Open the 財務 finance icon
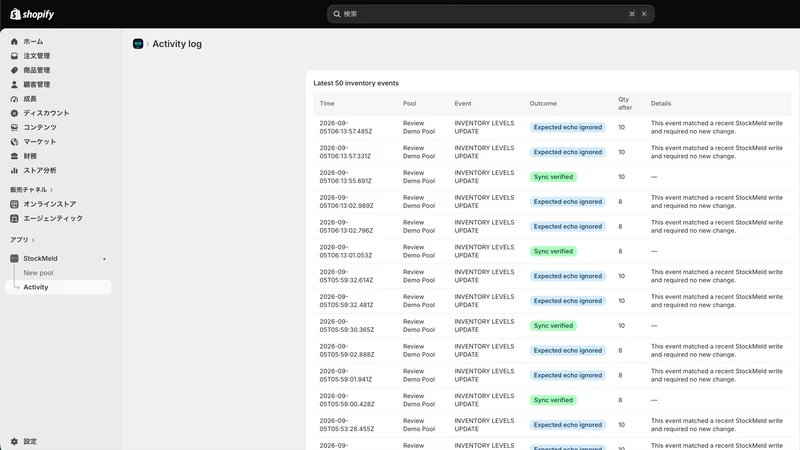800x450 pixels. tap(14, 156)
